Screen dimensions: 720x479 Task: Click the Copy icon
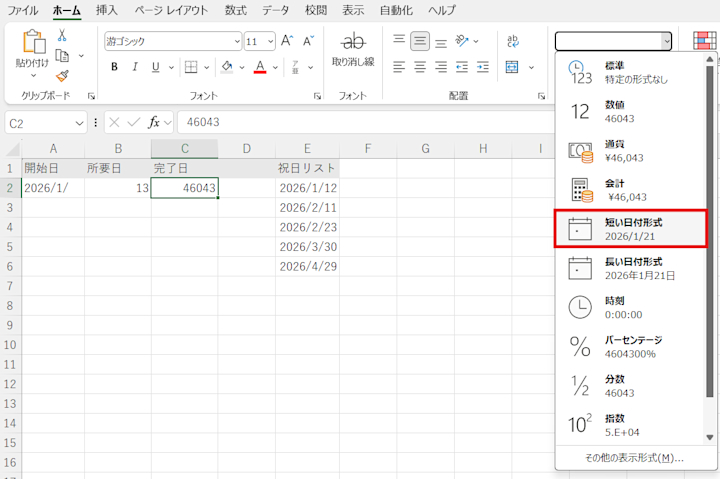pyautogui.click(x=62, y=56)
